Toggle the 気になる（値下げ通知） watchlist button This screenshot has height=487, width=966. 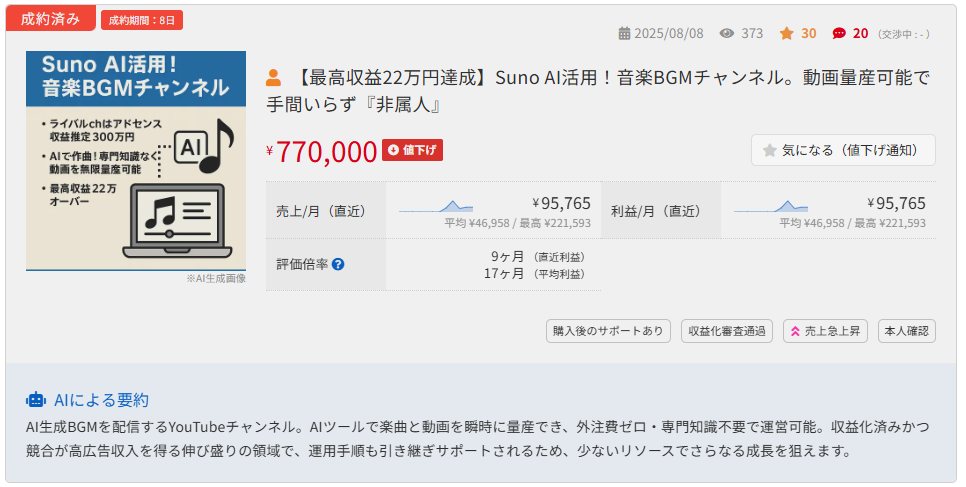(x=843, y=150)
